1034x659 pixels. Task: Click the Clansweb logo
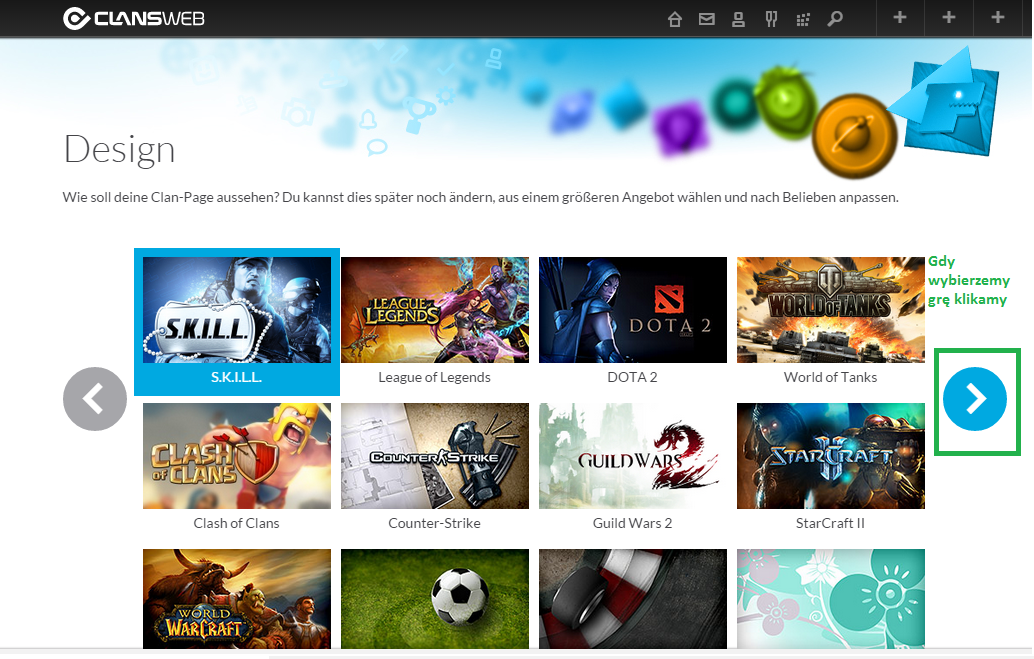point(134,18)
